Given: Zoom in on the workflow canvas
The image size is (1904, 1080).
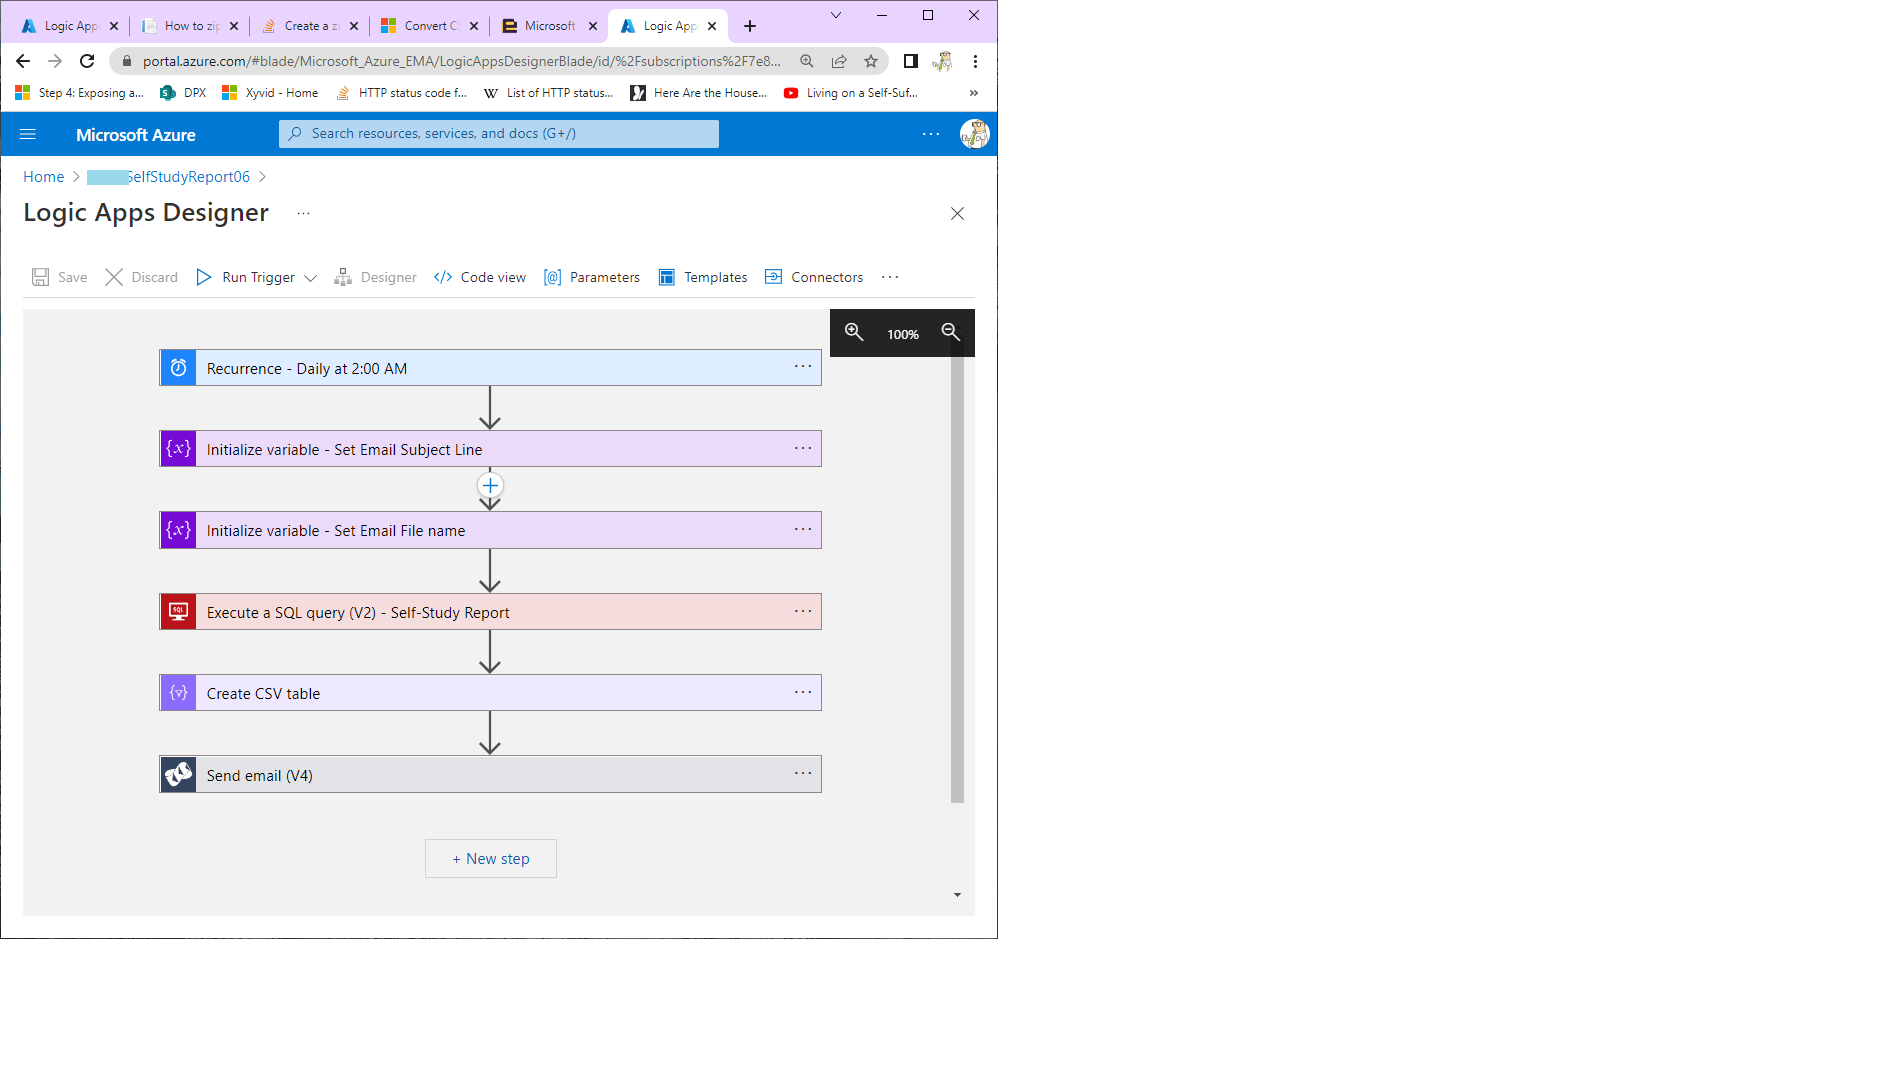Looking at the screenshot, I should [x=854, y=333].
